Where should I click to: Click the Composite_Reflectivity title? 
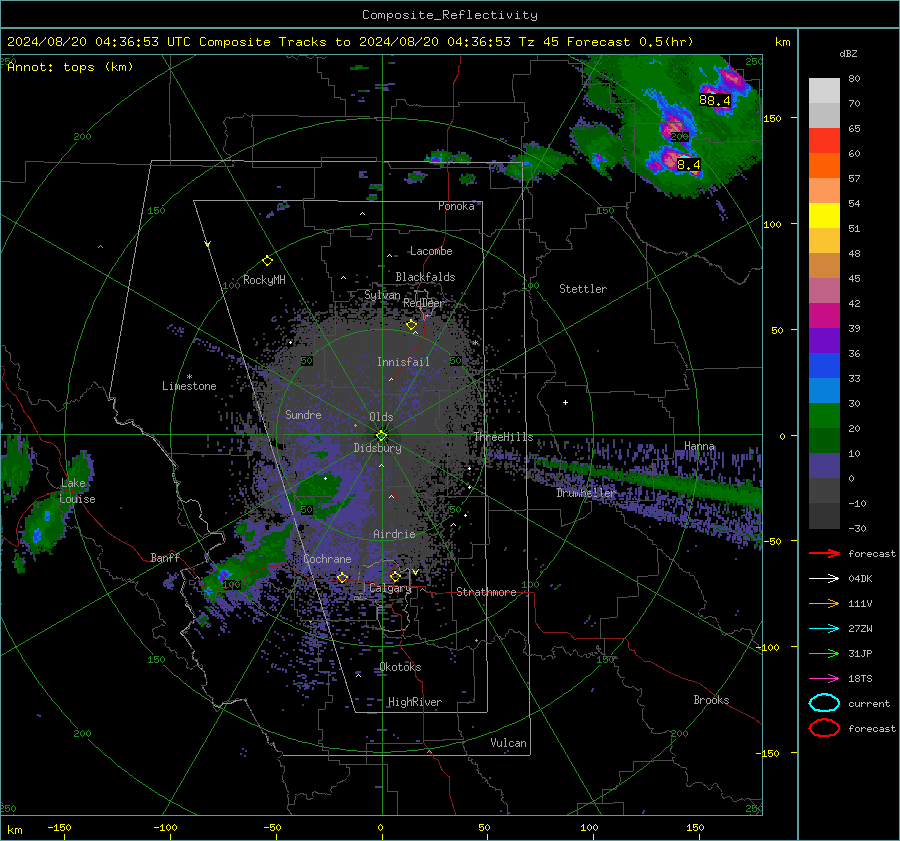tap(450, 15)
